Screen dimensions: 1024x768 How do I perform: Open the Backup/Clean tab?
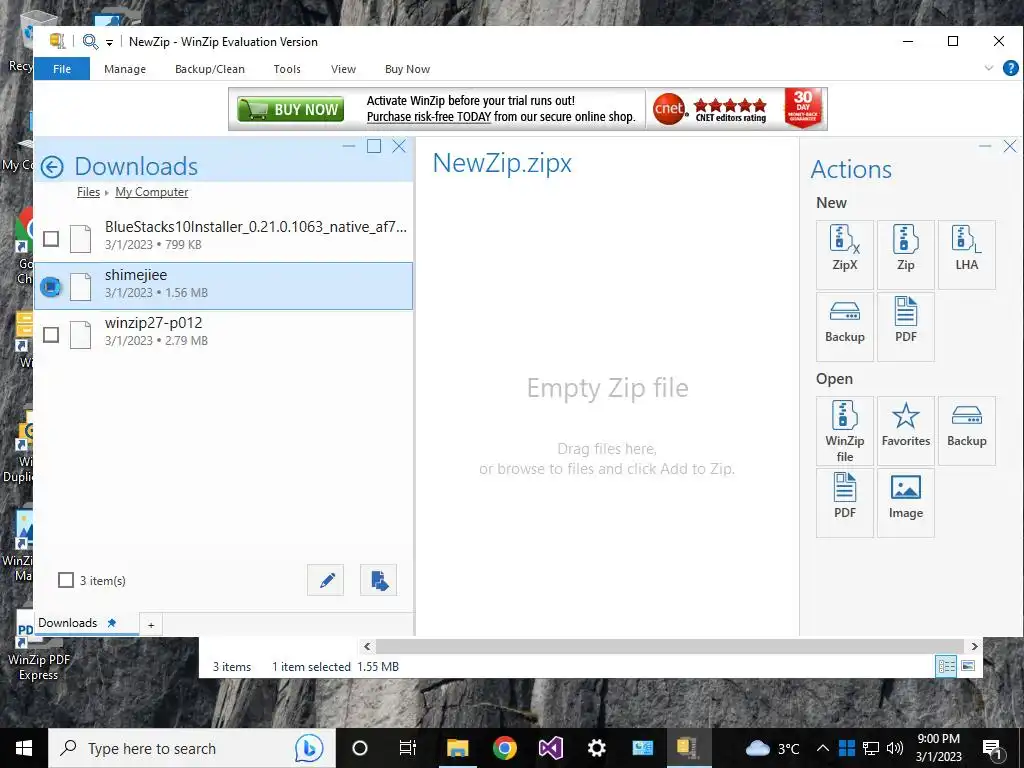[x=210, y=69]
